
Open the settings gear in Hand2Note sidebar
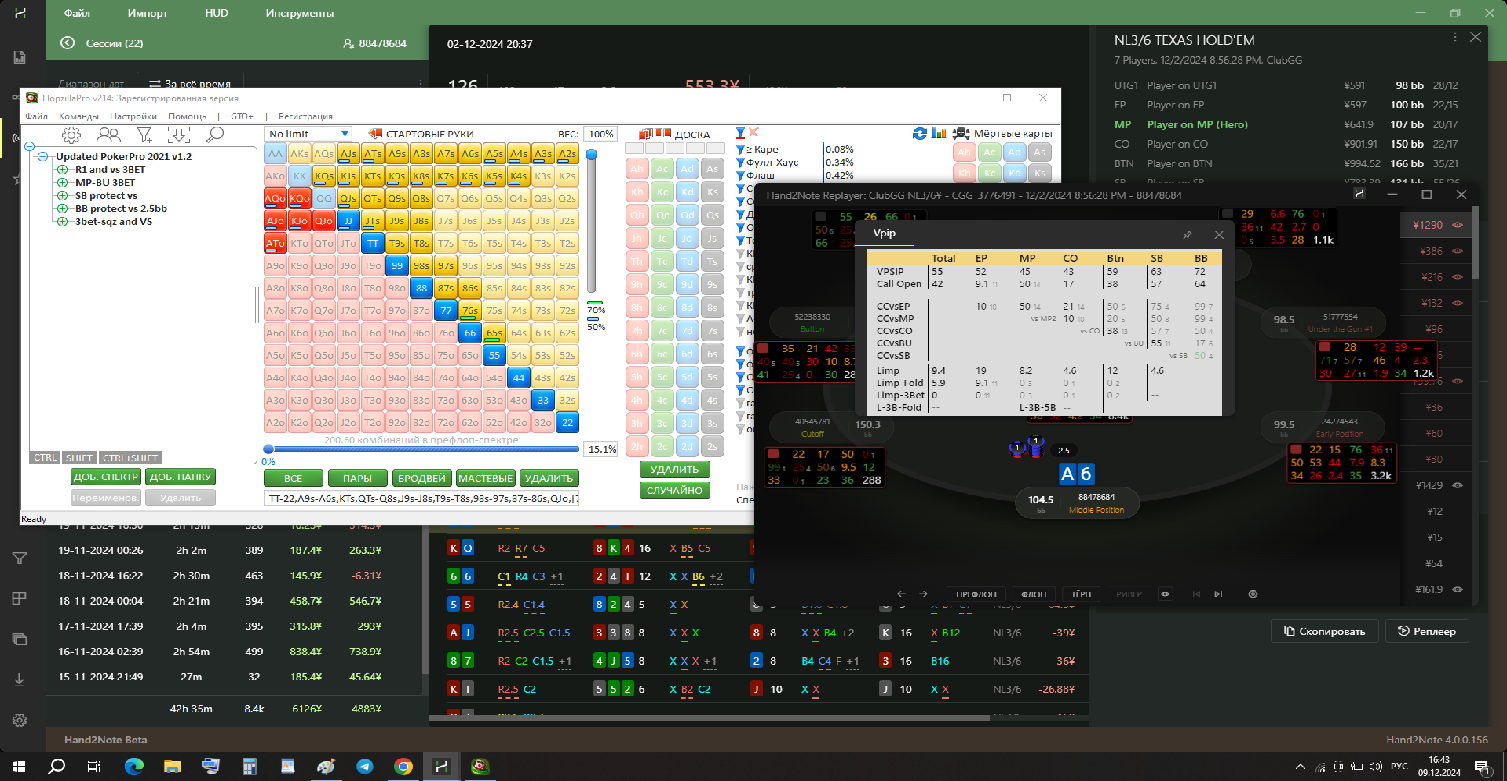pyautogui.click(x=19, y=719)
